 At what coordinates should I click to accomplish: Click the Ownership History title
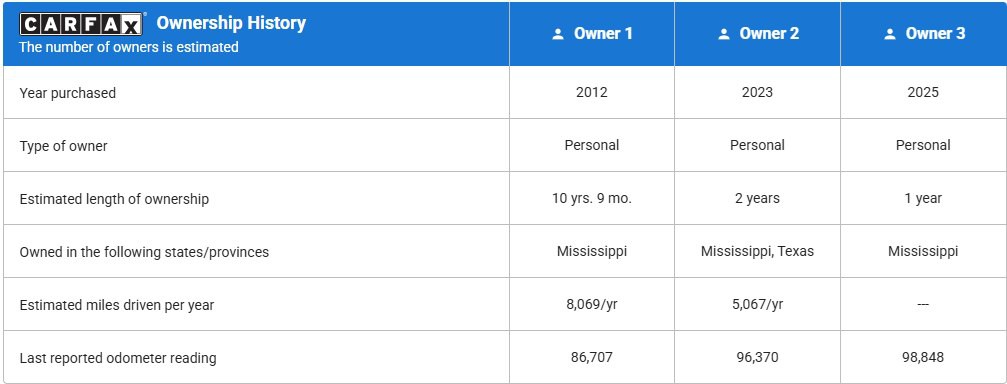[231, 23]
